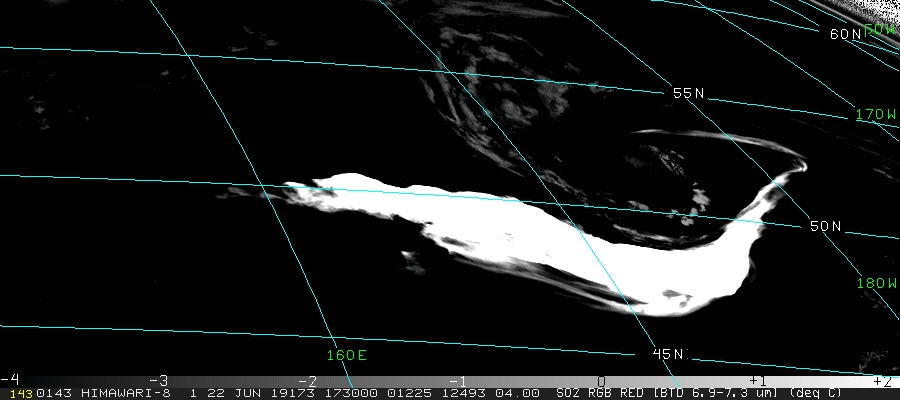Click the -4 tick on color scale

tap(10, 380)
